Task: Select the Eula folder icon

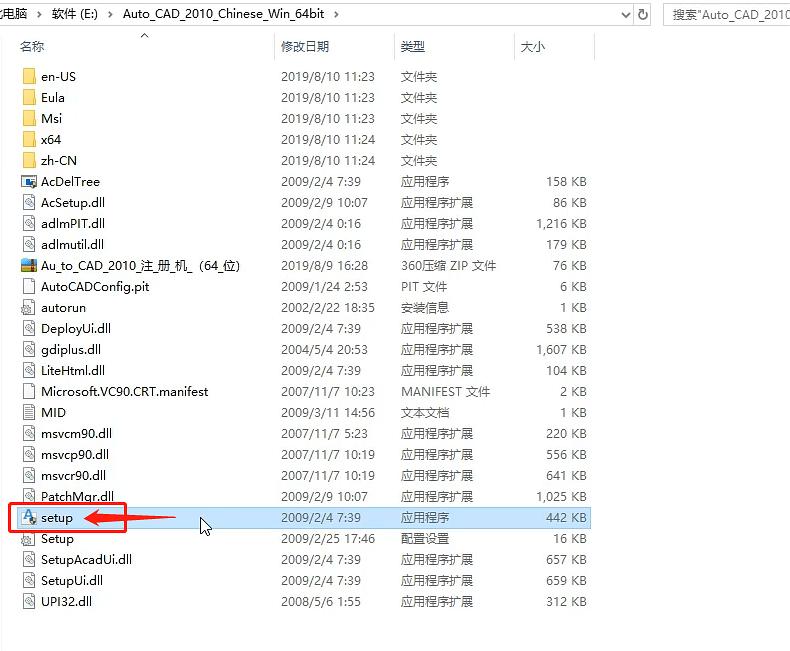Action: click(29, 98)
